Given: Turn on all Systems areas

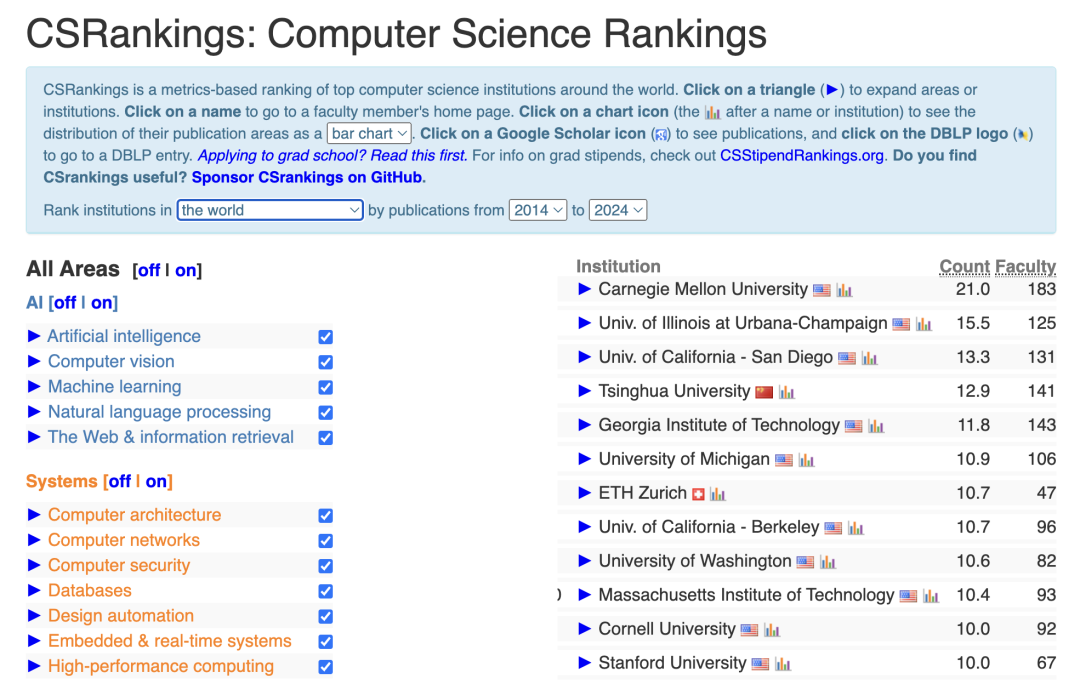Looking at the screenshot, I should click(156, 481).
